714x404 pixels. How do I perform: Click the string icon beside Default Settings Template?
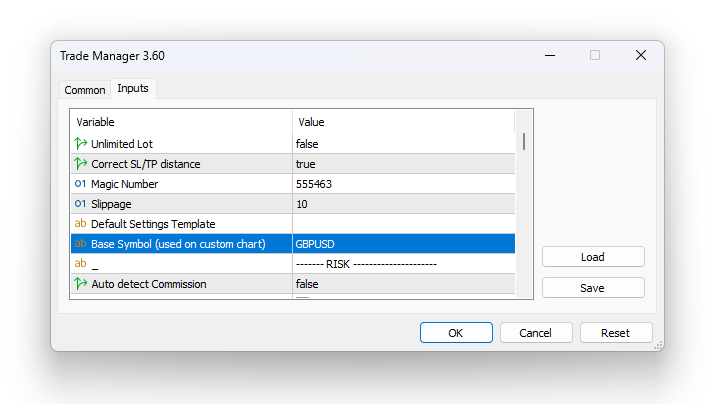click(x=80, y=224)
